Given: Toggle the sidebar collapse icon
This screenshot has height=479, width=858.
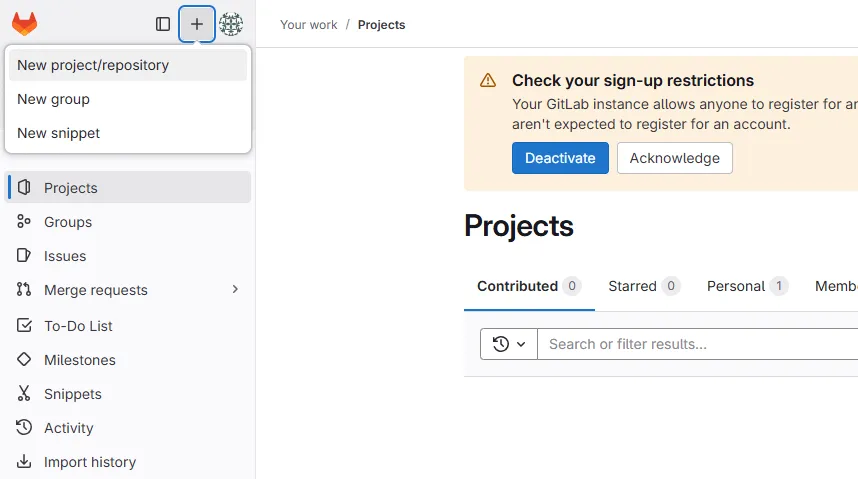Looking at the screenshot, I should pyautogui.click(x=163, y=24).
